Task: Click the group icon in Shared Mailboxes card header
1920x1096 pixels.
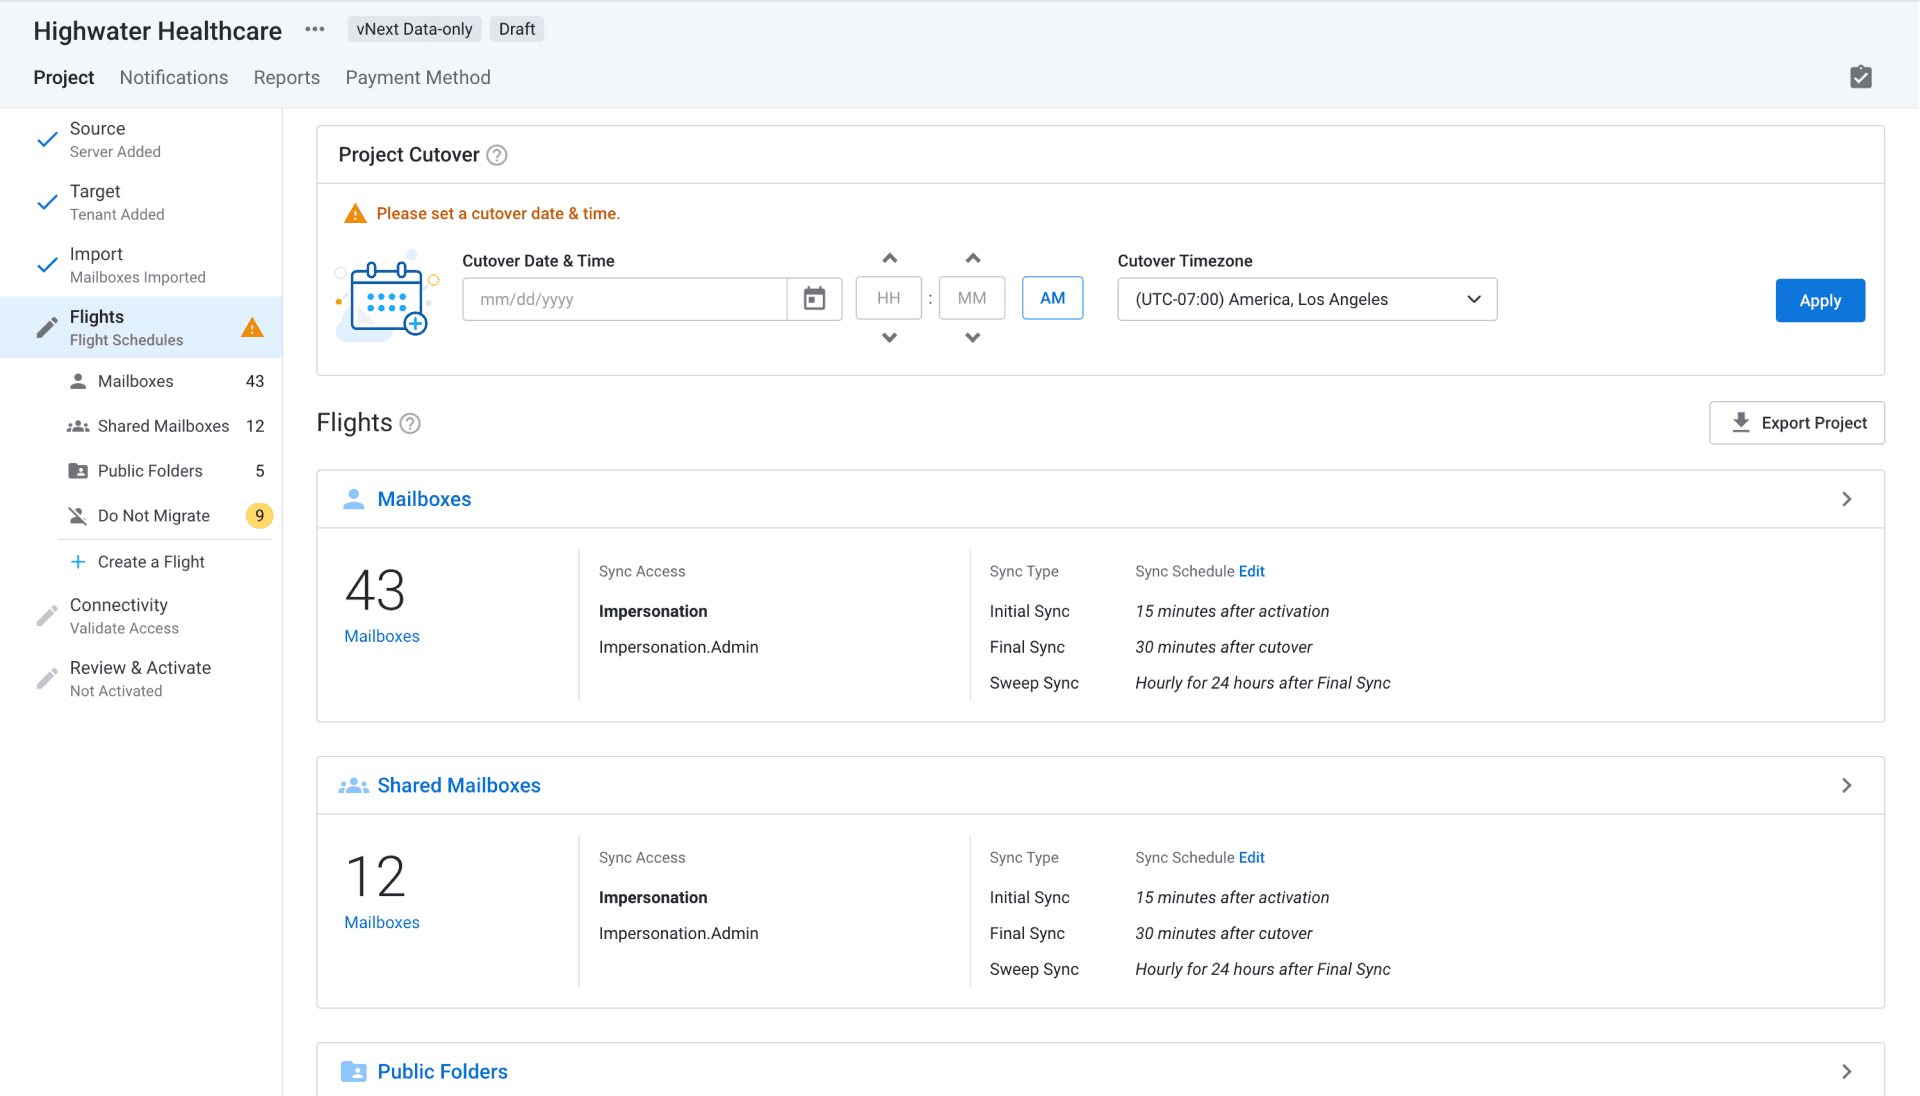Action: tap(353, 786)
